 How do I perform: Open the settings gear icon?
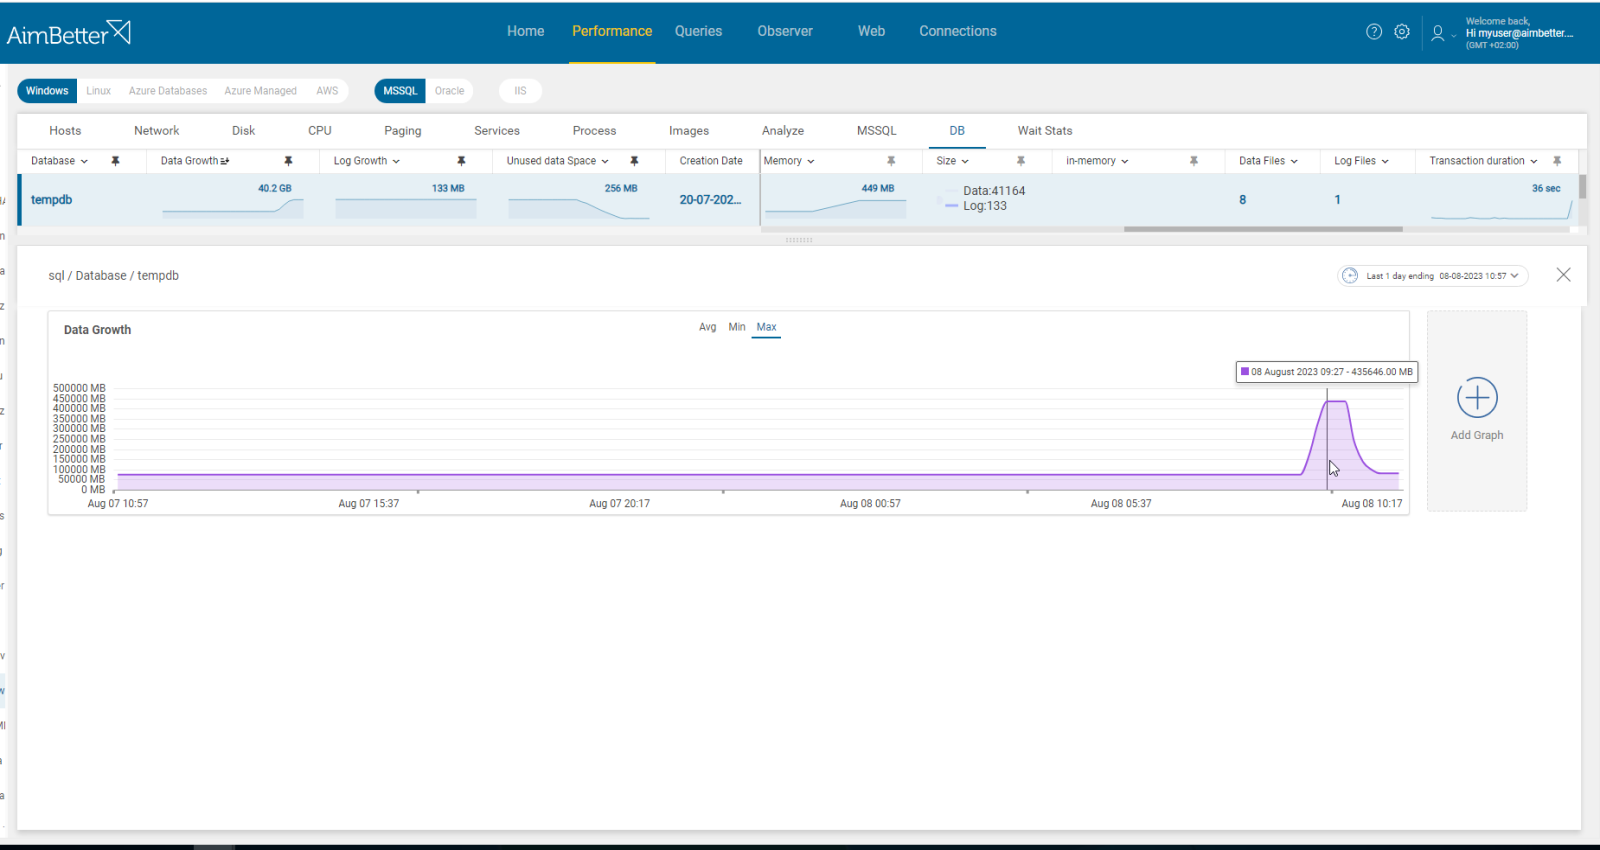point(1402,32)
